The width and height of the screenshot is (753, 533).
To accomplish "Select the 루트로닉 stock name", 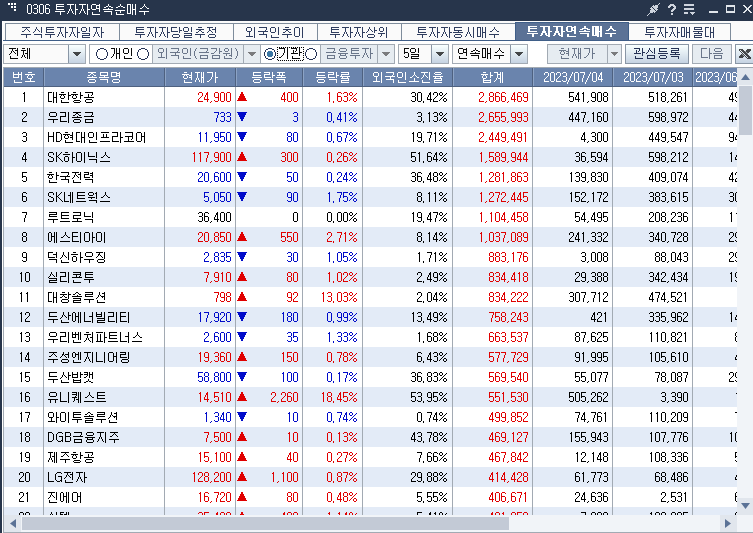I will tap(71, 218).
